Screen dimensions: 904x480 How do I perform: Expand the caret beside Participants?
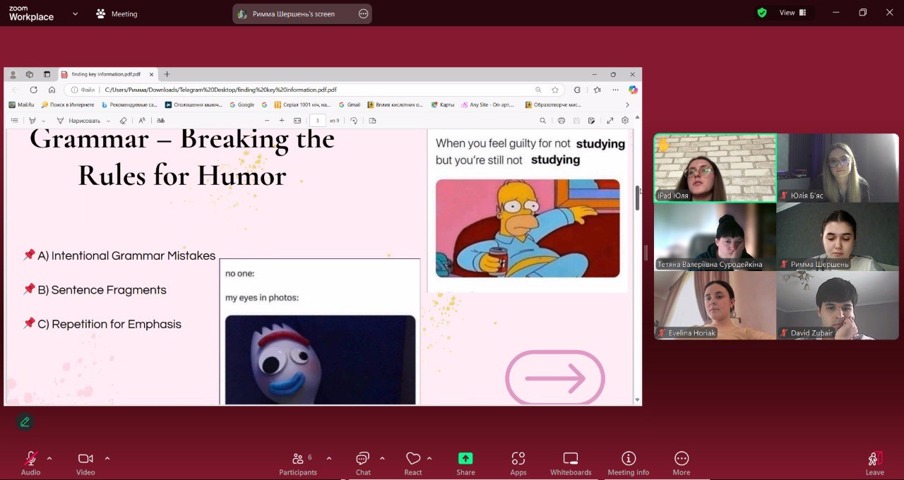pos(329,459)
